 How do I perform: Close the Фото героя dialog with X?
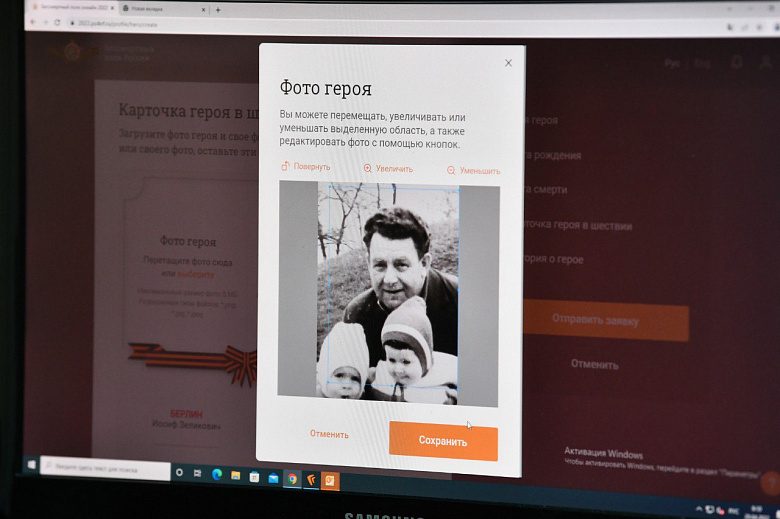[x=508, y=63]
